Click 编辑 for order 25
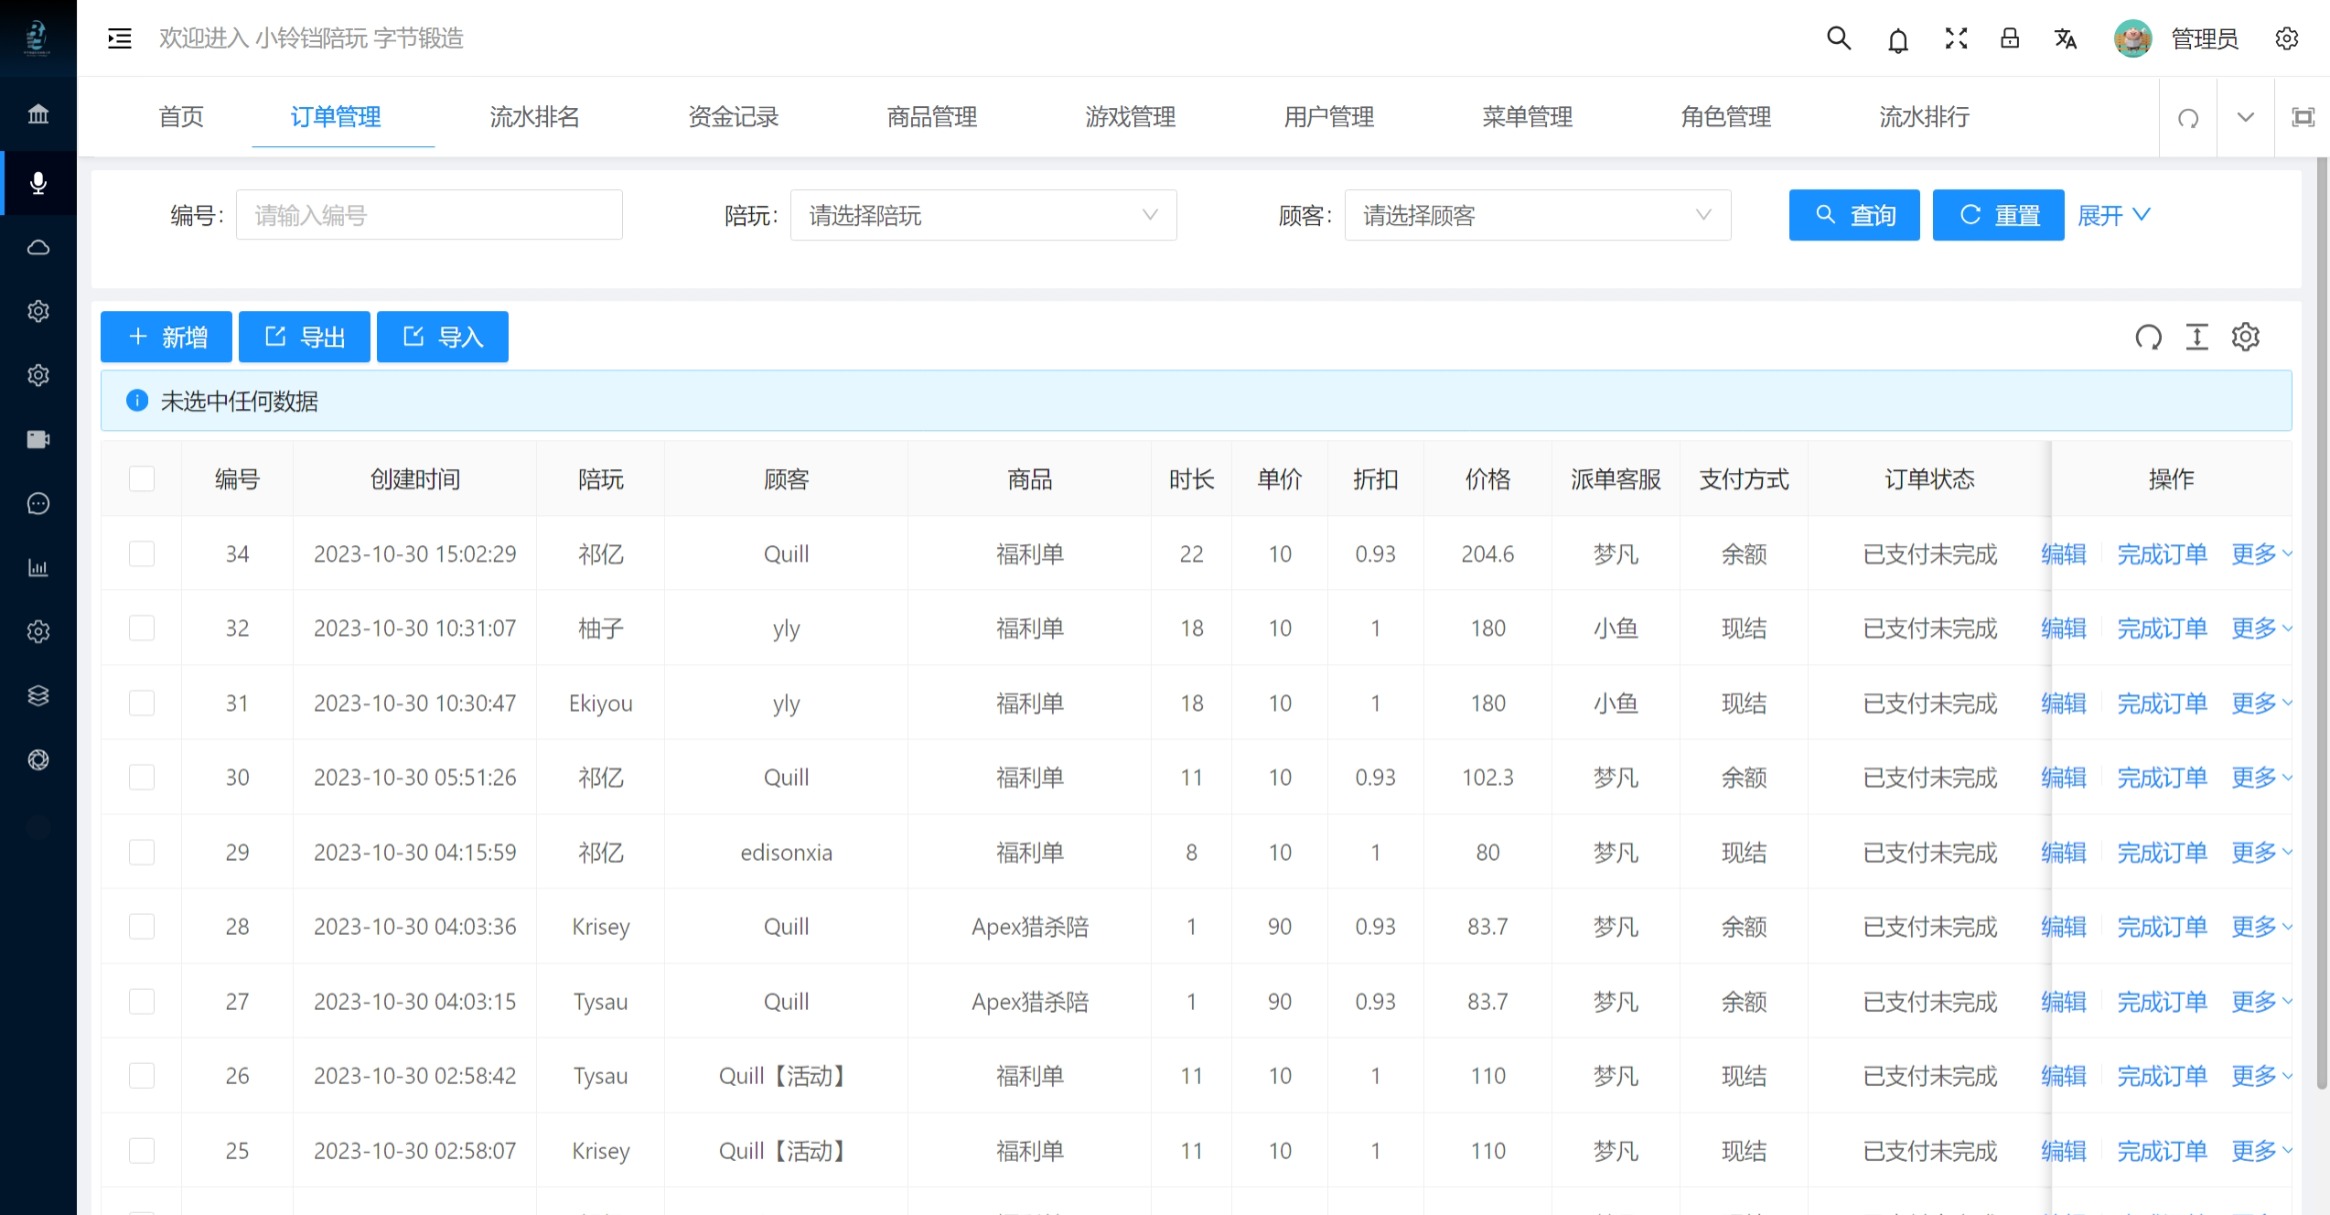This screenshot has width=2330, height=1215. pyautogui.click(x=2063, y=1150)
